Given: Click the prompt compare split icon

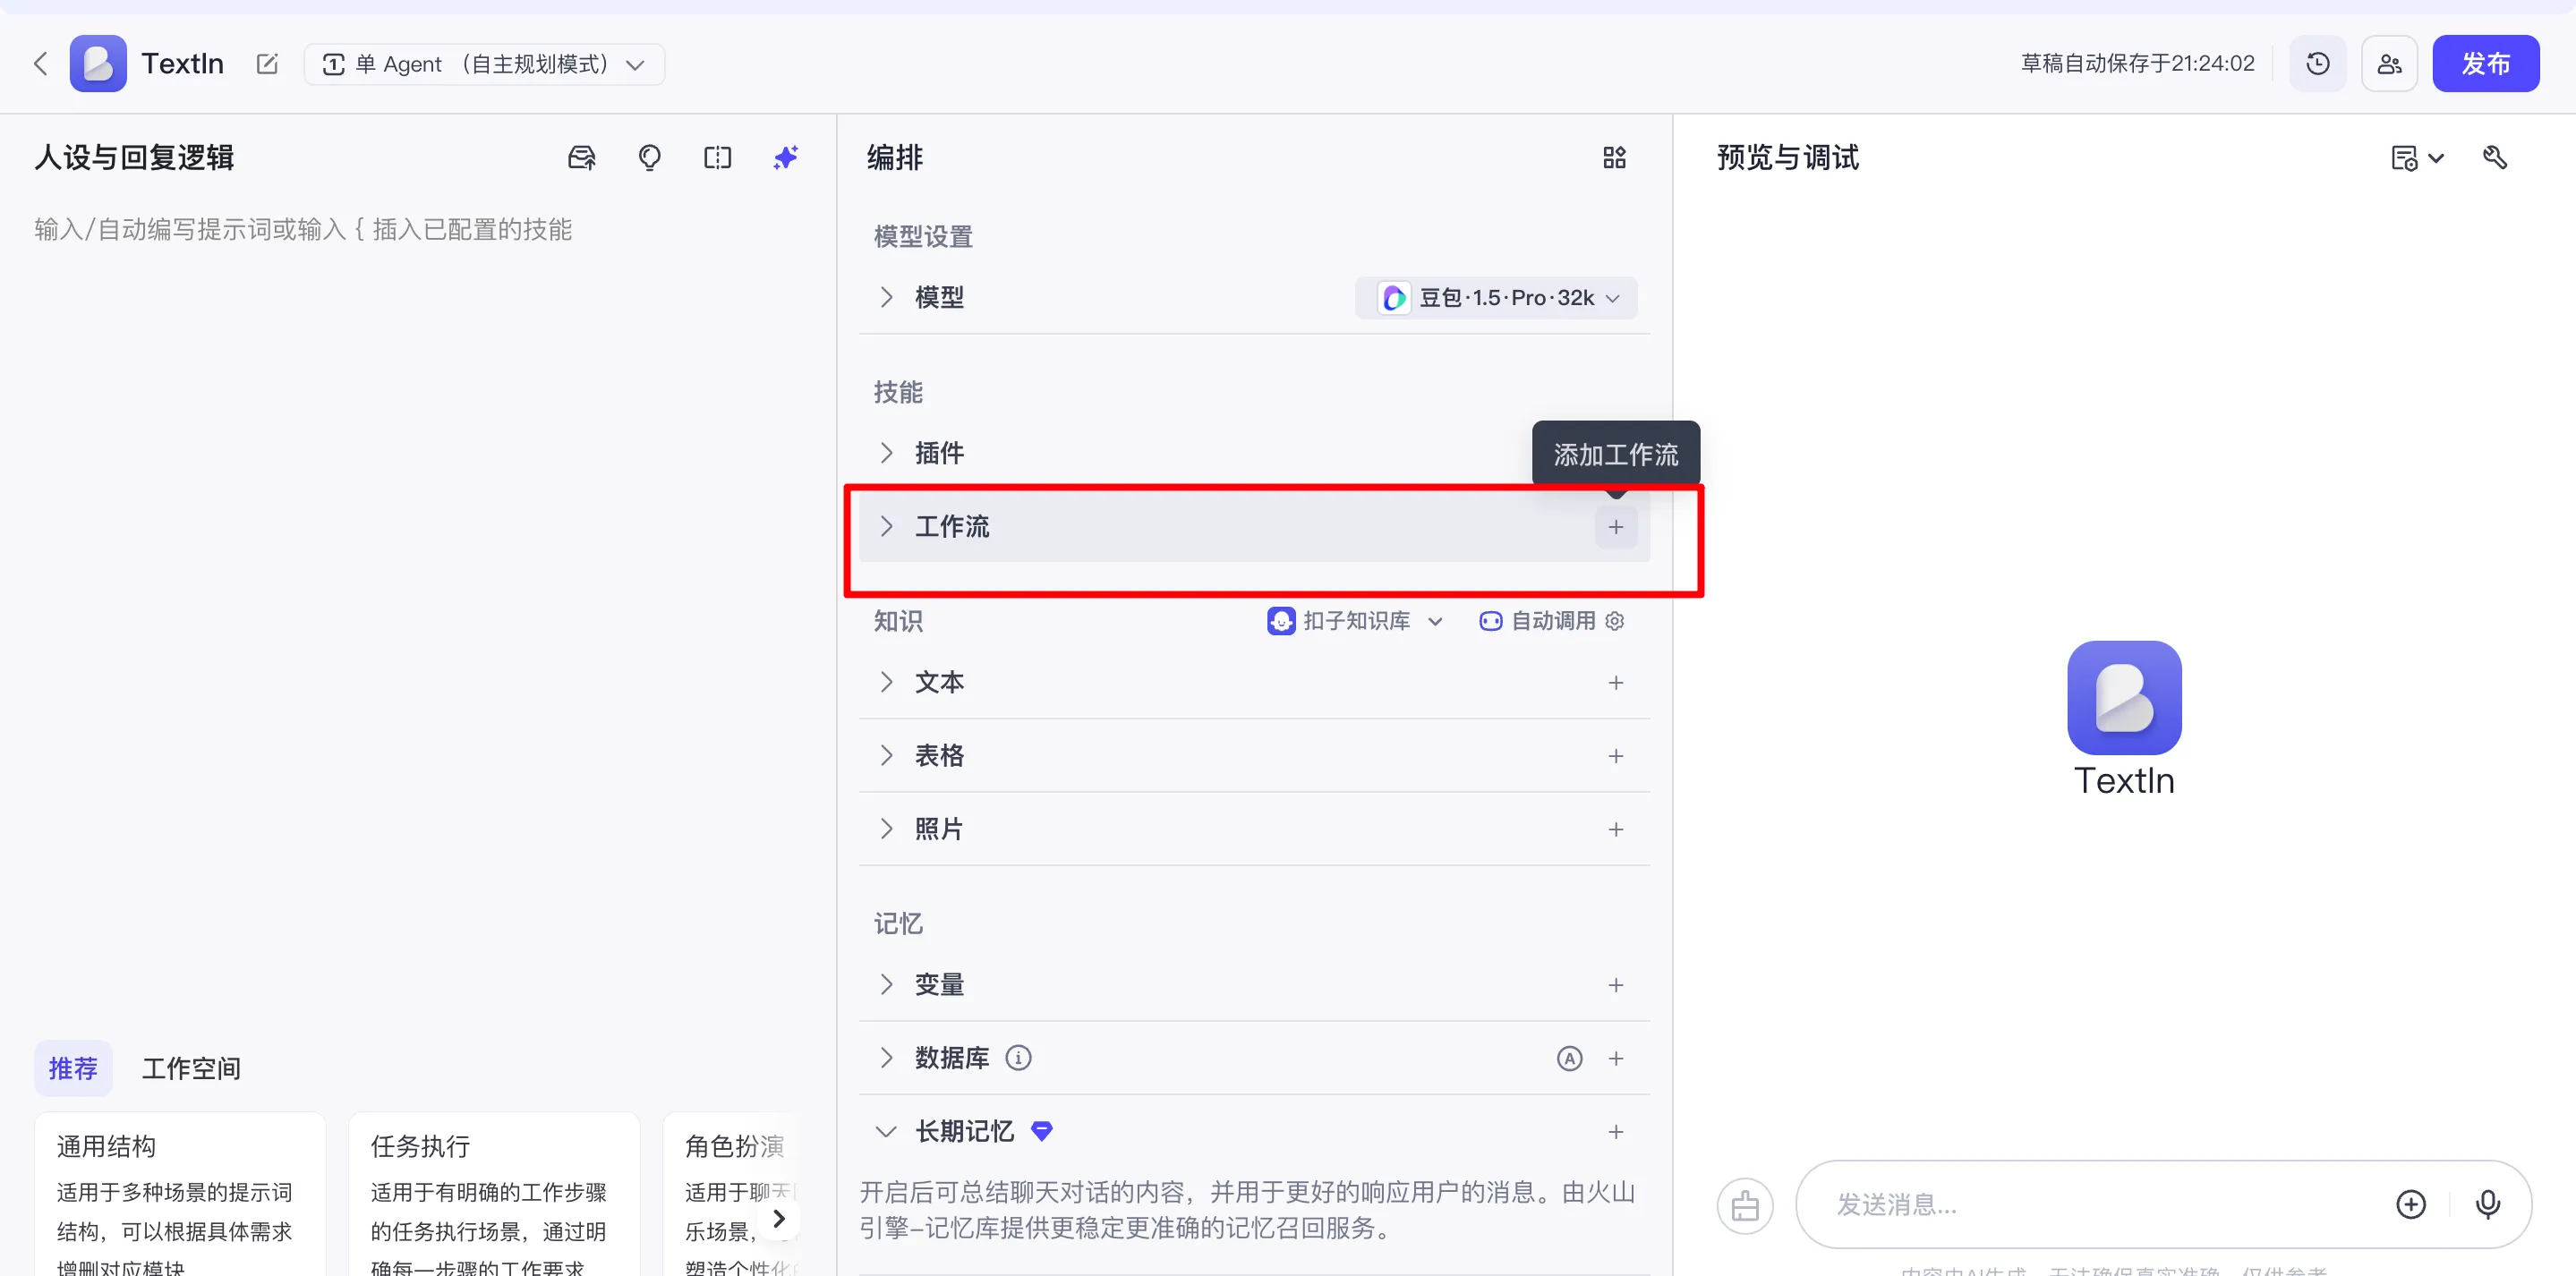Looking at the screenshot, I should (x=718, y=158).
